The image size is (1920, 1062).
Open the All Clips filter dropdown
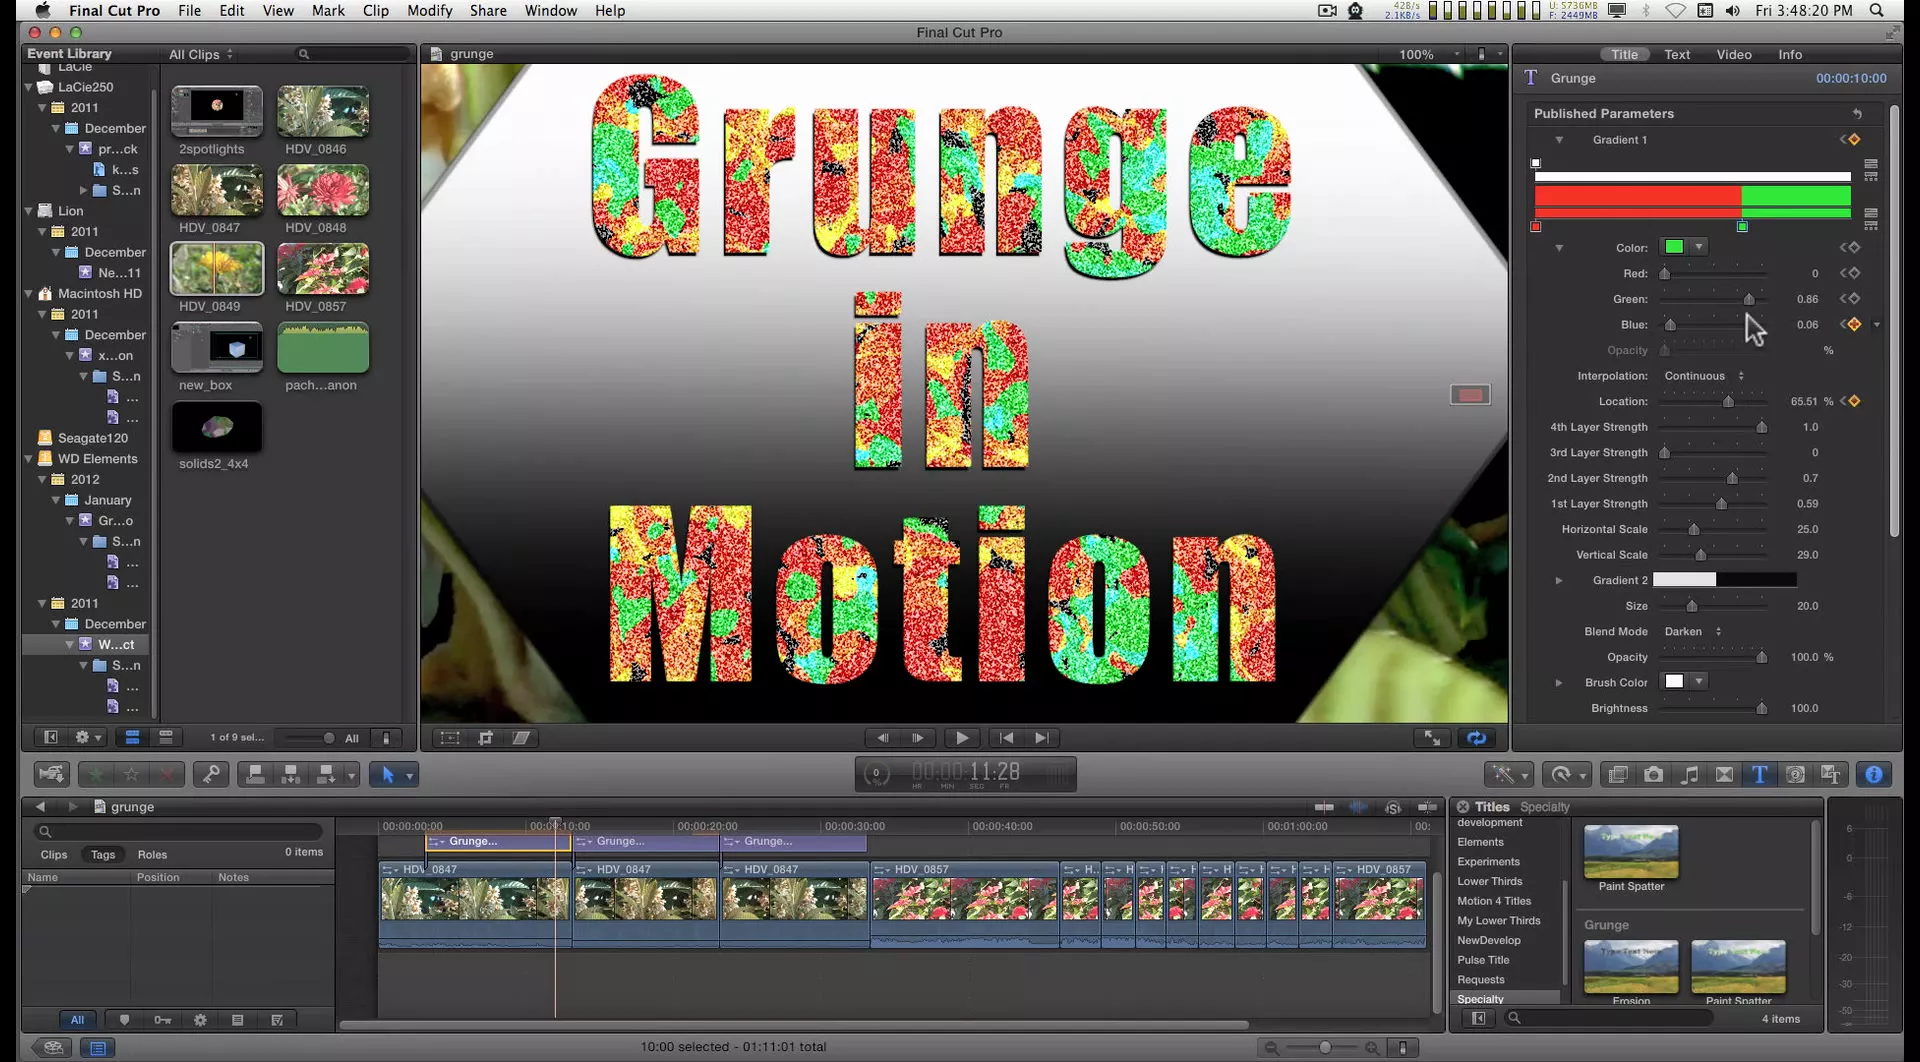point(201,54)
